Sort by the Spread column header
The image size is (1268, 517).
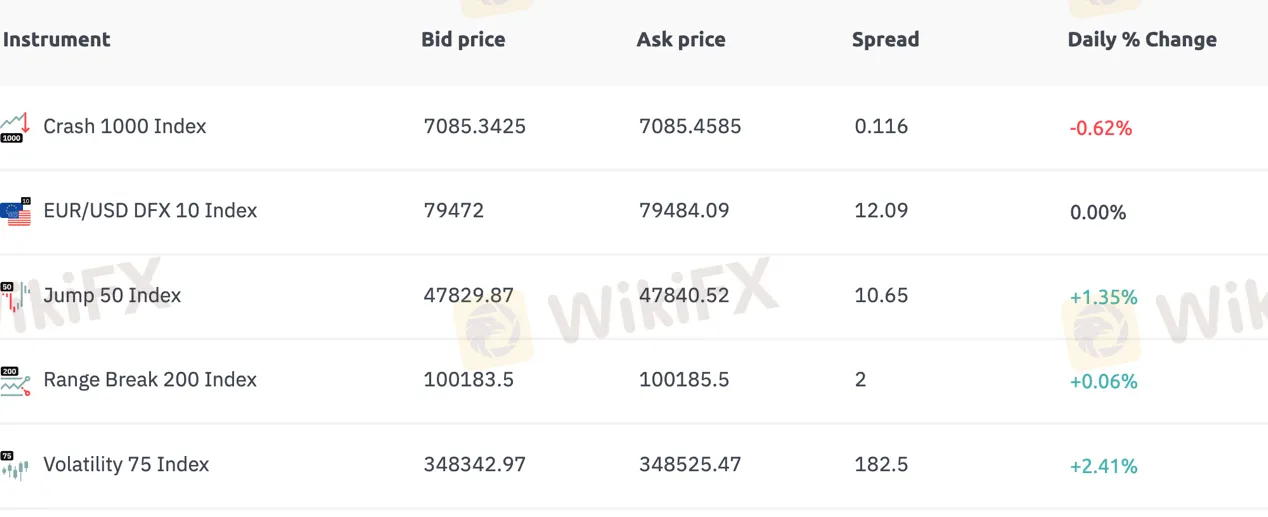pyautogui.click(x=885, y=40)
